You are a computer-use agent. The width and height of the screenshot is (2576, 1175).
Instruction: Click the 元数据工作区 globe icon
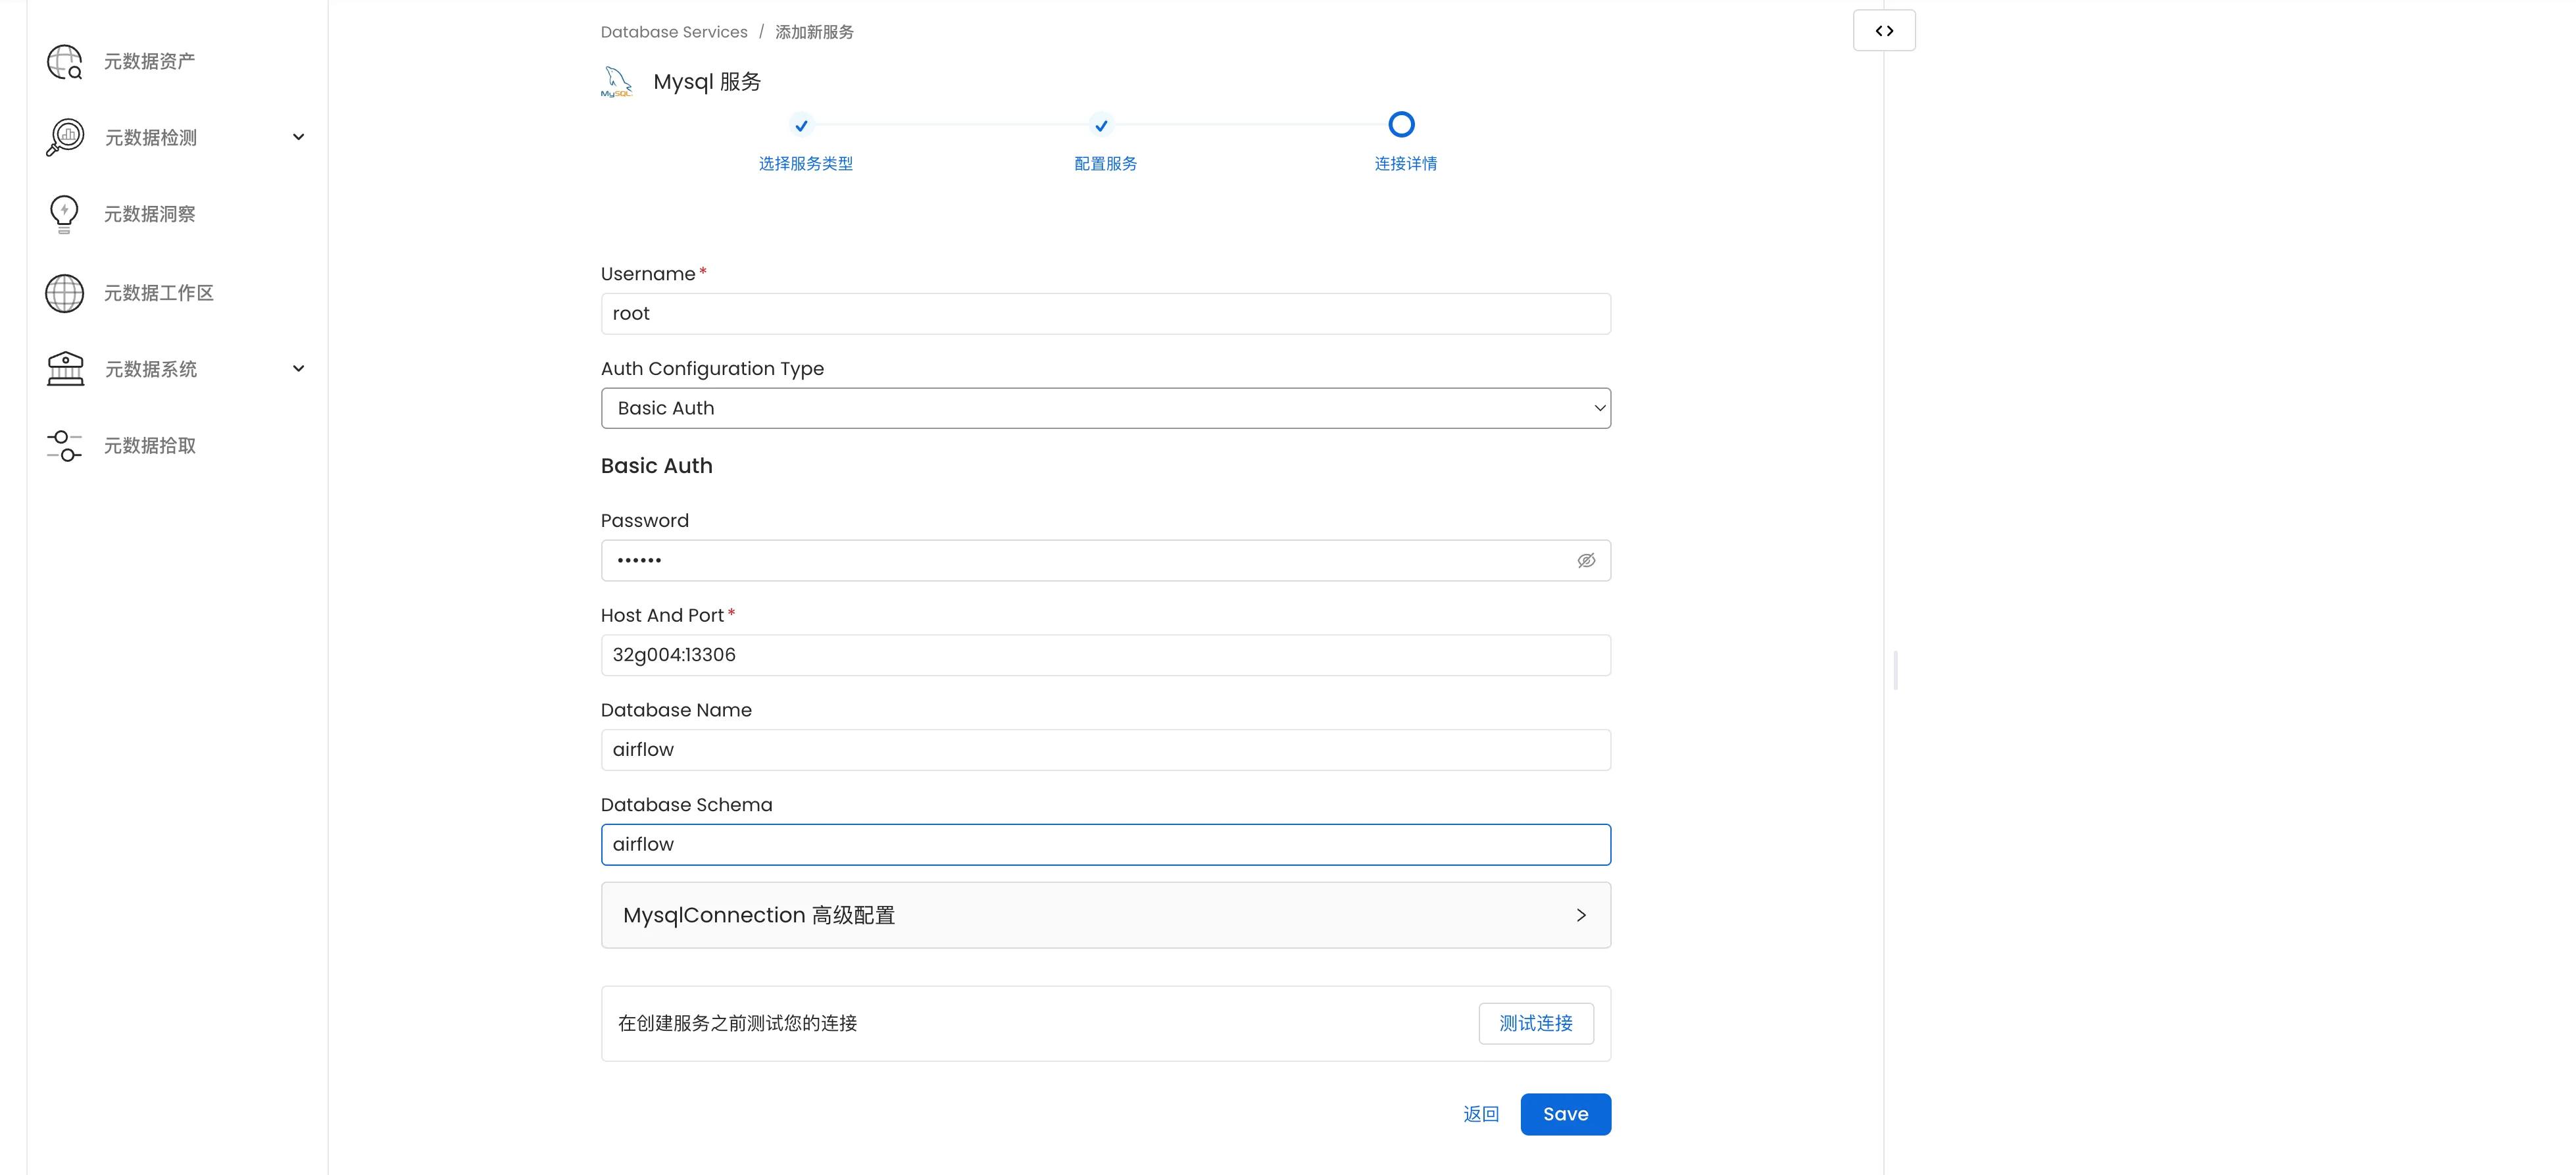(x=65, y=293)
